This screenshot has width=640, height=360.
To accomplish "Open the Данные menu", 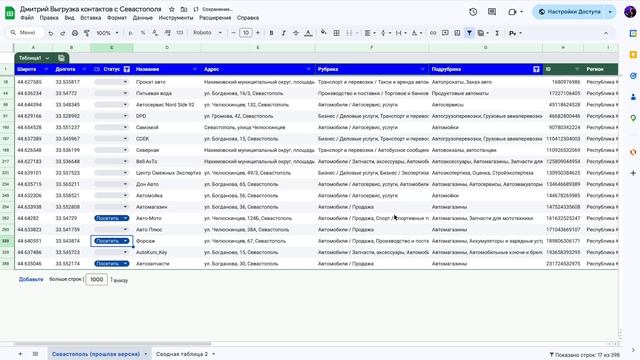I will click(x=142, y=18).
